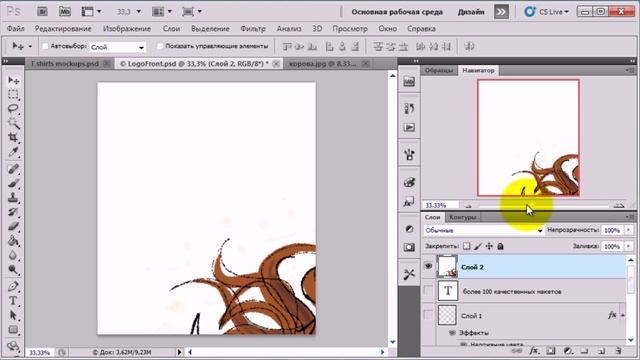The width and height of the screenshot is (640, 360).
Task: Hide the Слой 2 layer
Action: click(x=428, y=266)
